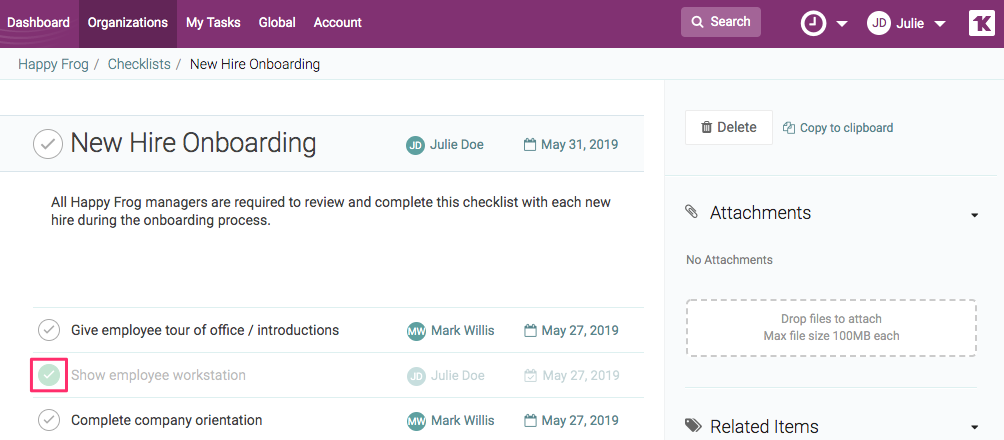Go to the Dashboard menu item
The image size is (1004, 440).
click(x=39, y=22)
